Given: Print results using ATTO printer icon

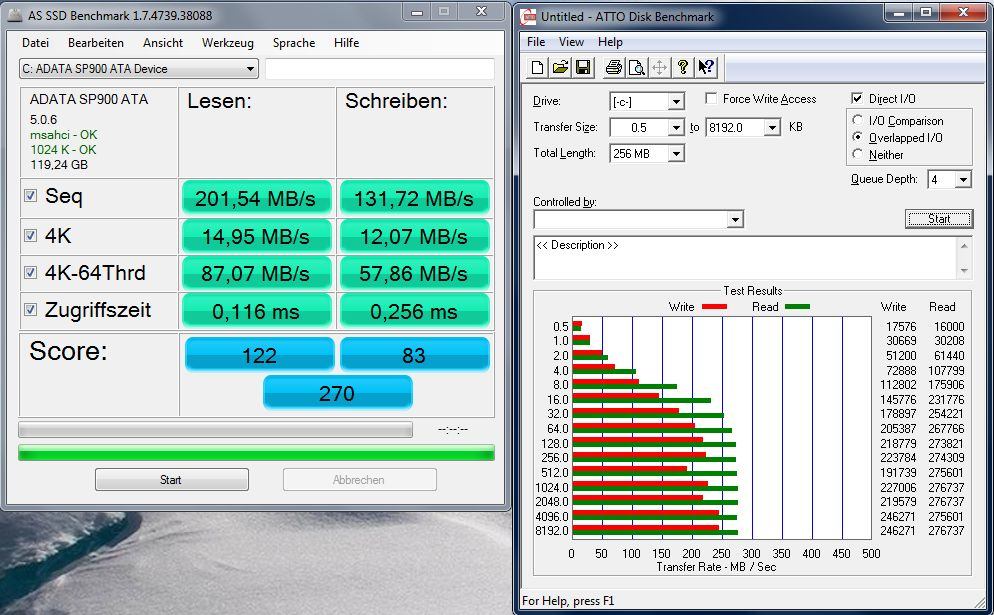Looking at the screenshot, I should click(x=613, y=67).
